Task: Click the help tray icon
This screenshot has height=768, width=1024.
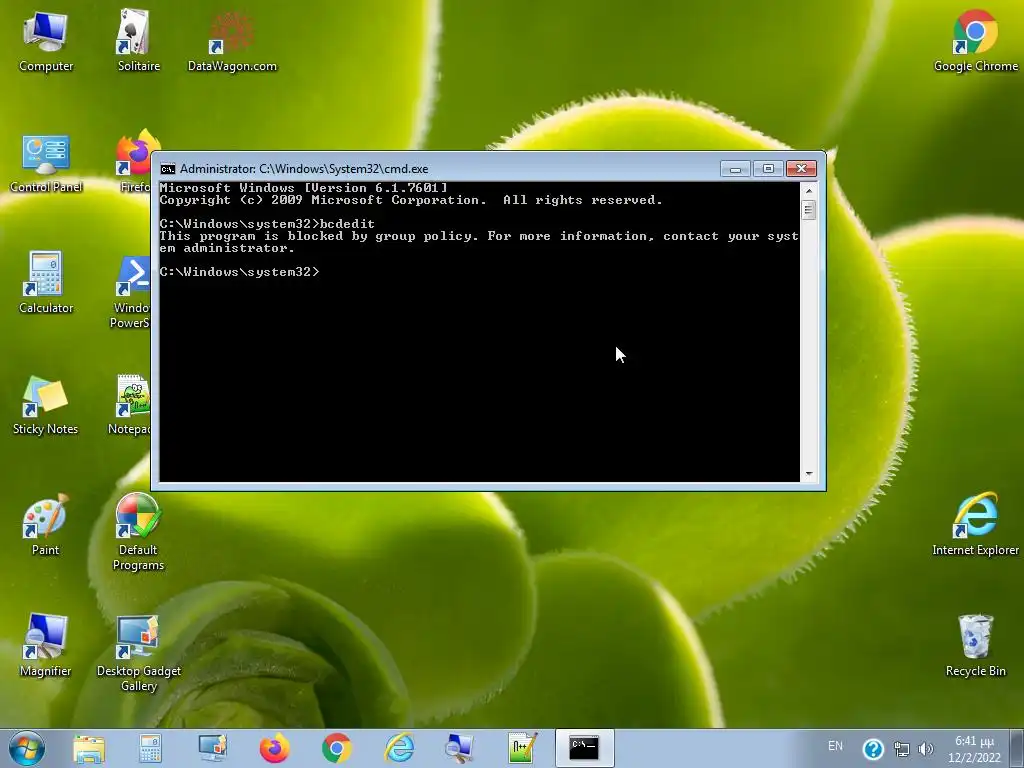Action: (872, 749)
